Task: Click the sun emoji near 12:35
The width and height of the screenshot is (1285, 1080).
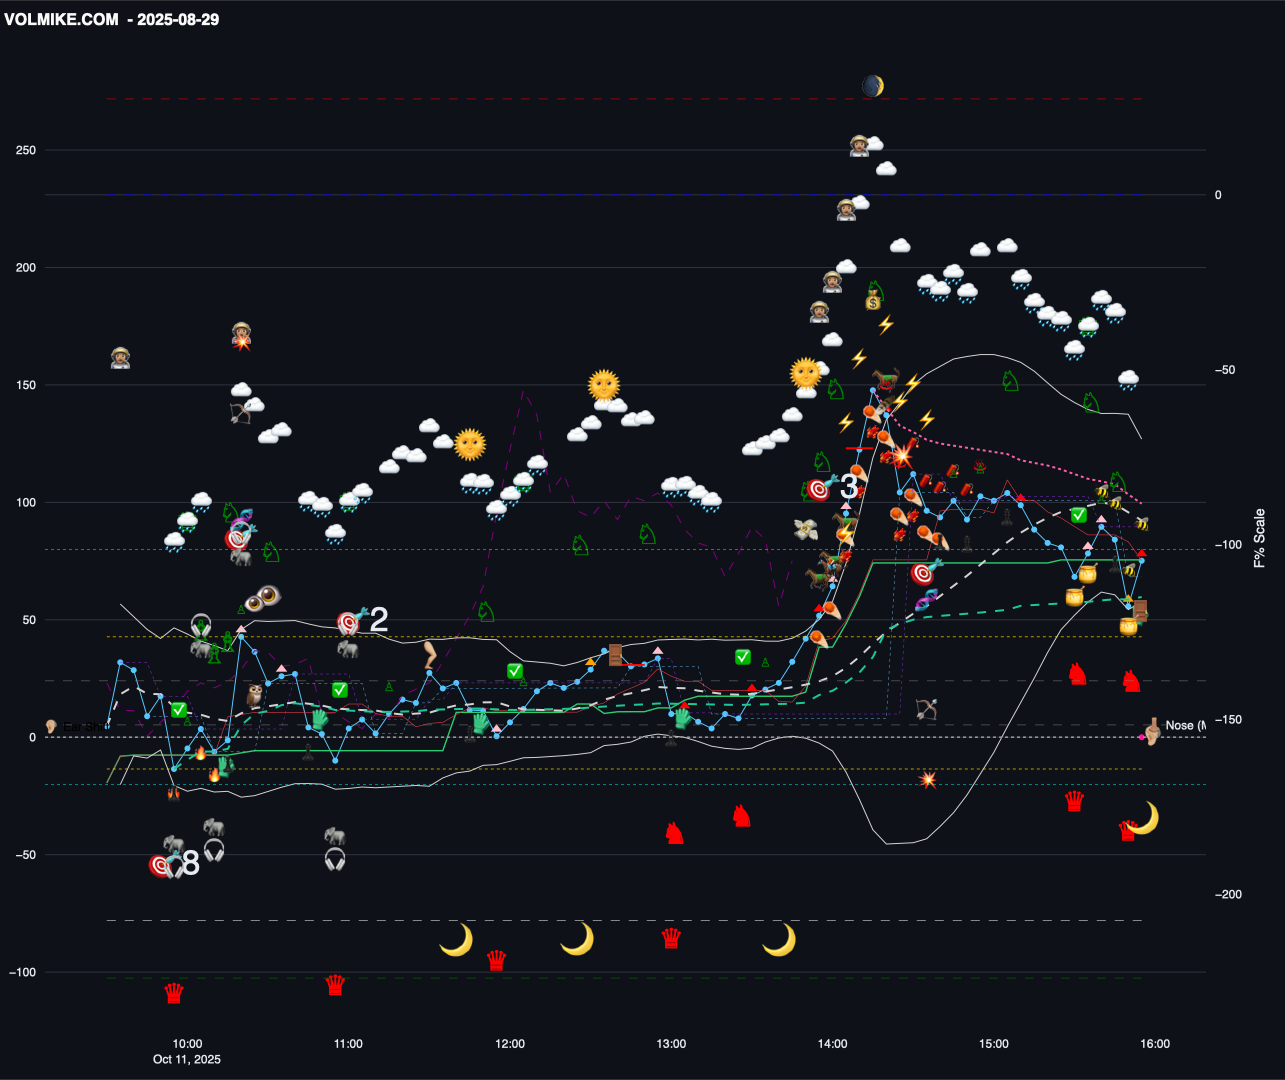Action: click(x=604, y=385)
